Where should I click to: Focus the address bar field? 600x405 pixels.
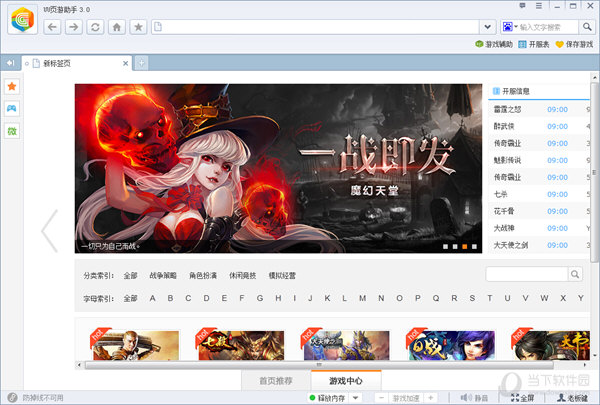tap(316, 27)
